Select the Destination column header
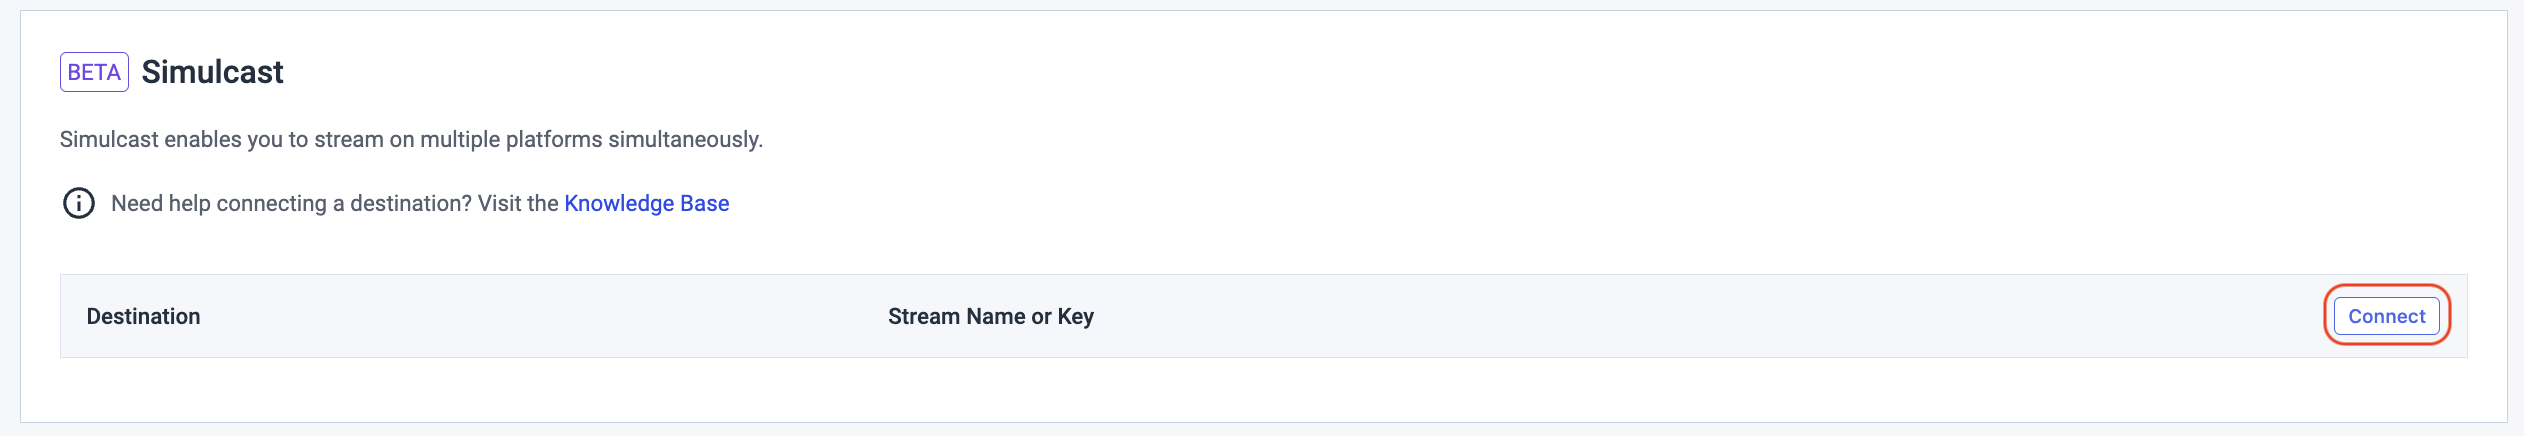2524x436 pixels. (x=143, y=316)
